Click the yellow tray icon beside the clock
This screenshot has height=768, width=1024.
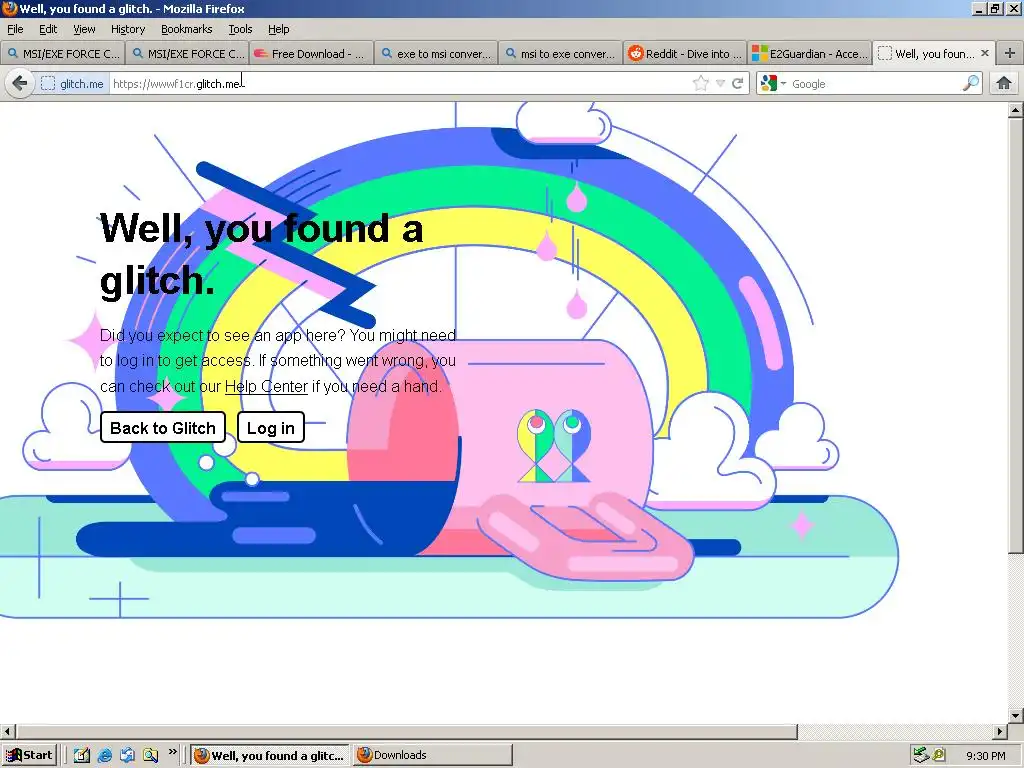tap(939, 755)
